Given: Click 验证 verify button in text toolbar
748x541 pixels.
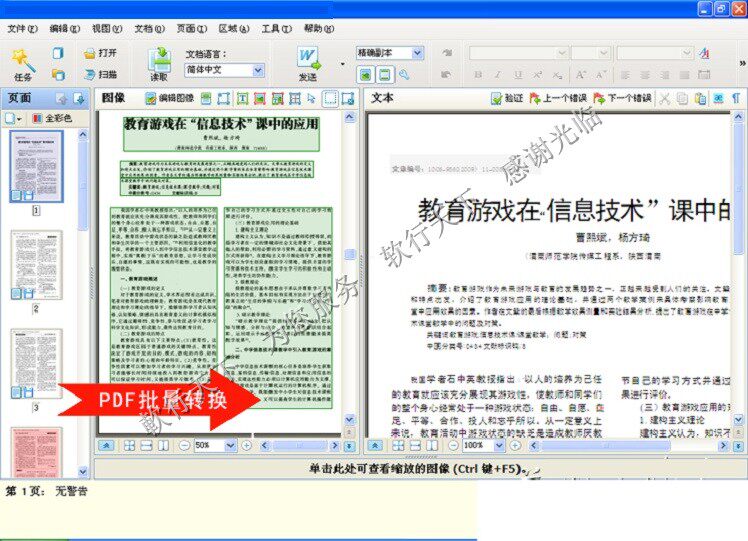Looking at the screenshot, I should [x=507, y=98].
